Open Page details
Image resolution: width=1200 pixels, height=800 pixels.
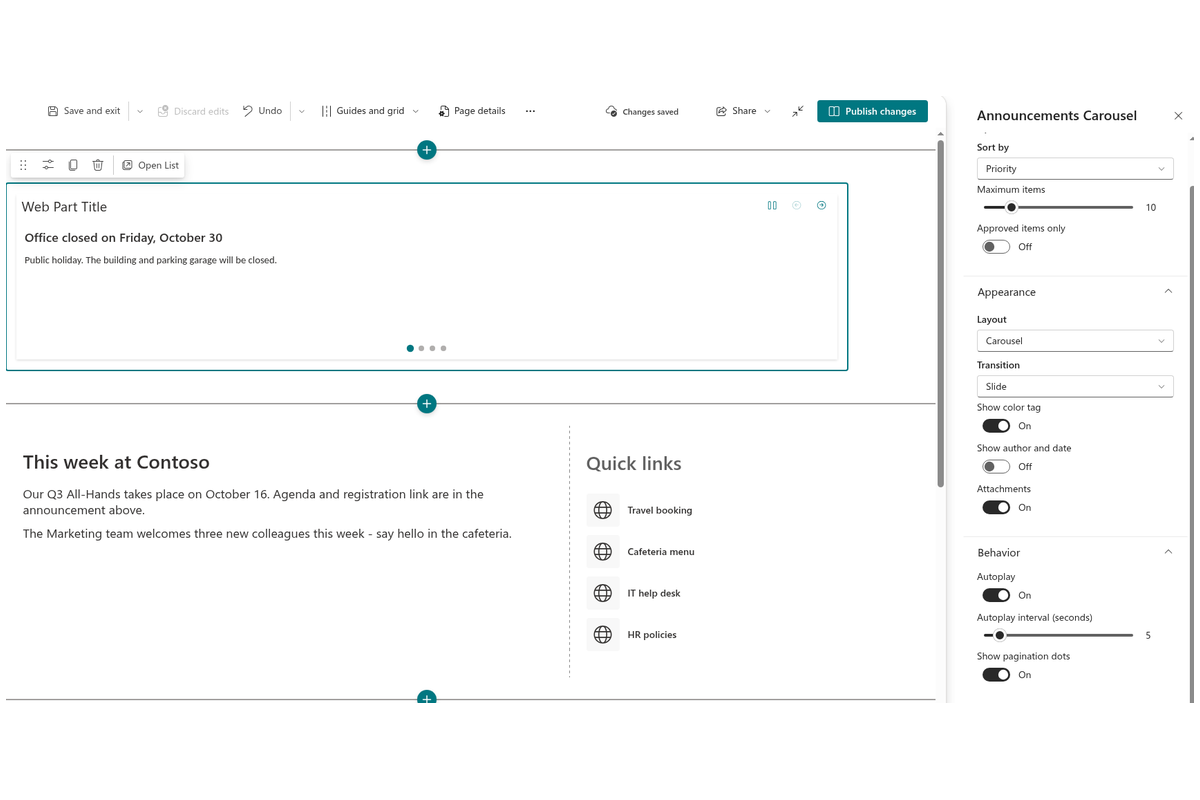tap(472, 111)
